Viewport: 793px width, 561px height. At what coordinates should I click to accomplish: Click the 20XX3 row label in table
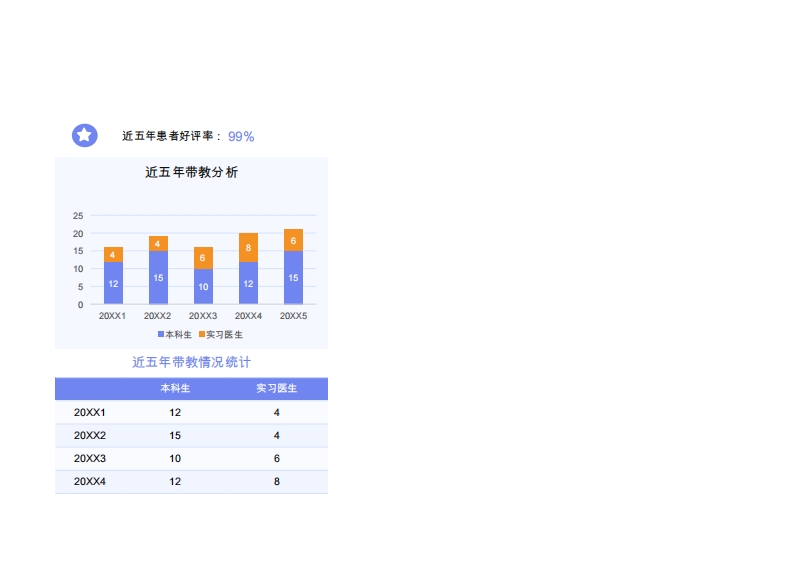90,459
